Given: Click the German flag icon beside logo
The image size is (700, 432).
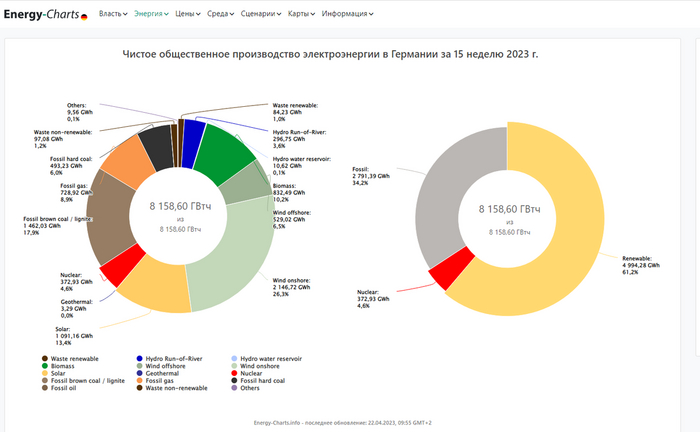Looking at the screenshot, I should pos(85,16).
